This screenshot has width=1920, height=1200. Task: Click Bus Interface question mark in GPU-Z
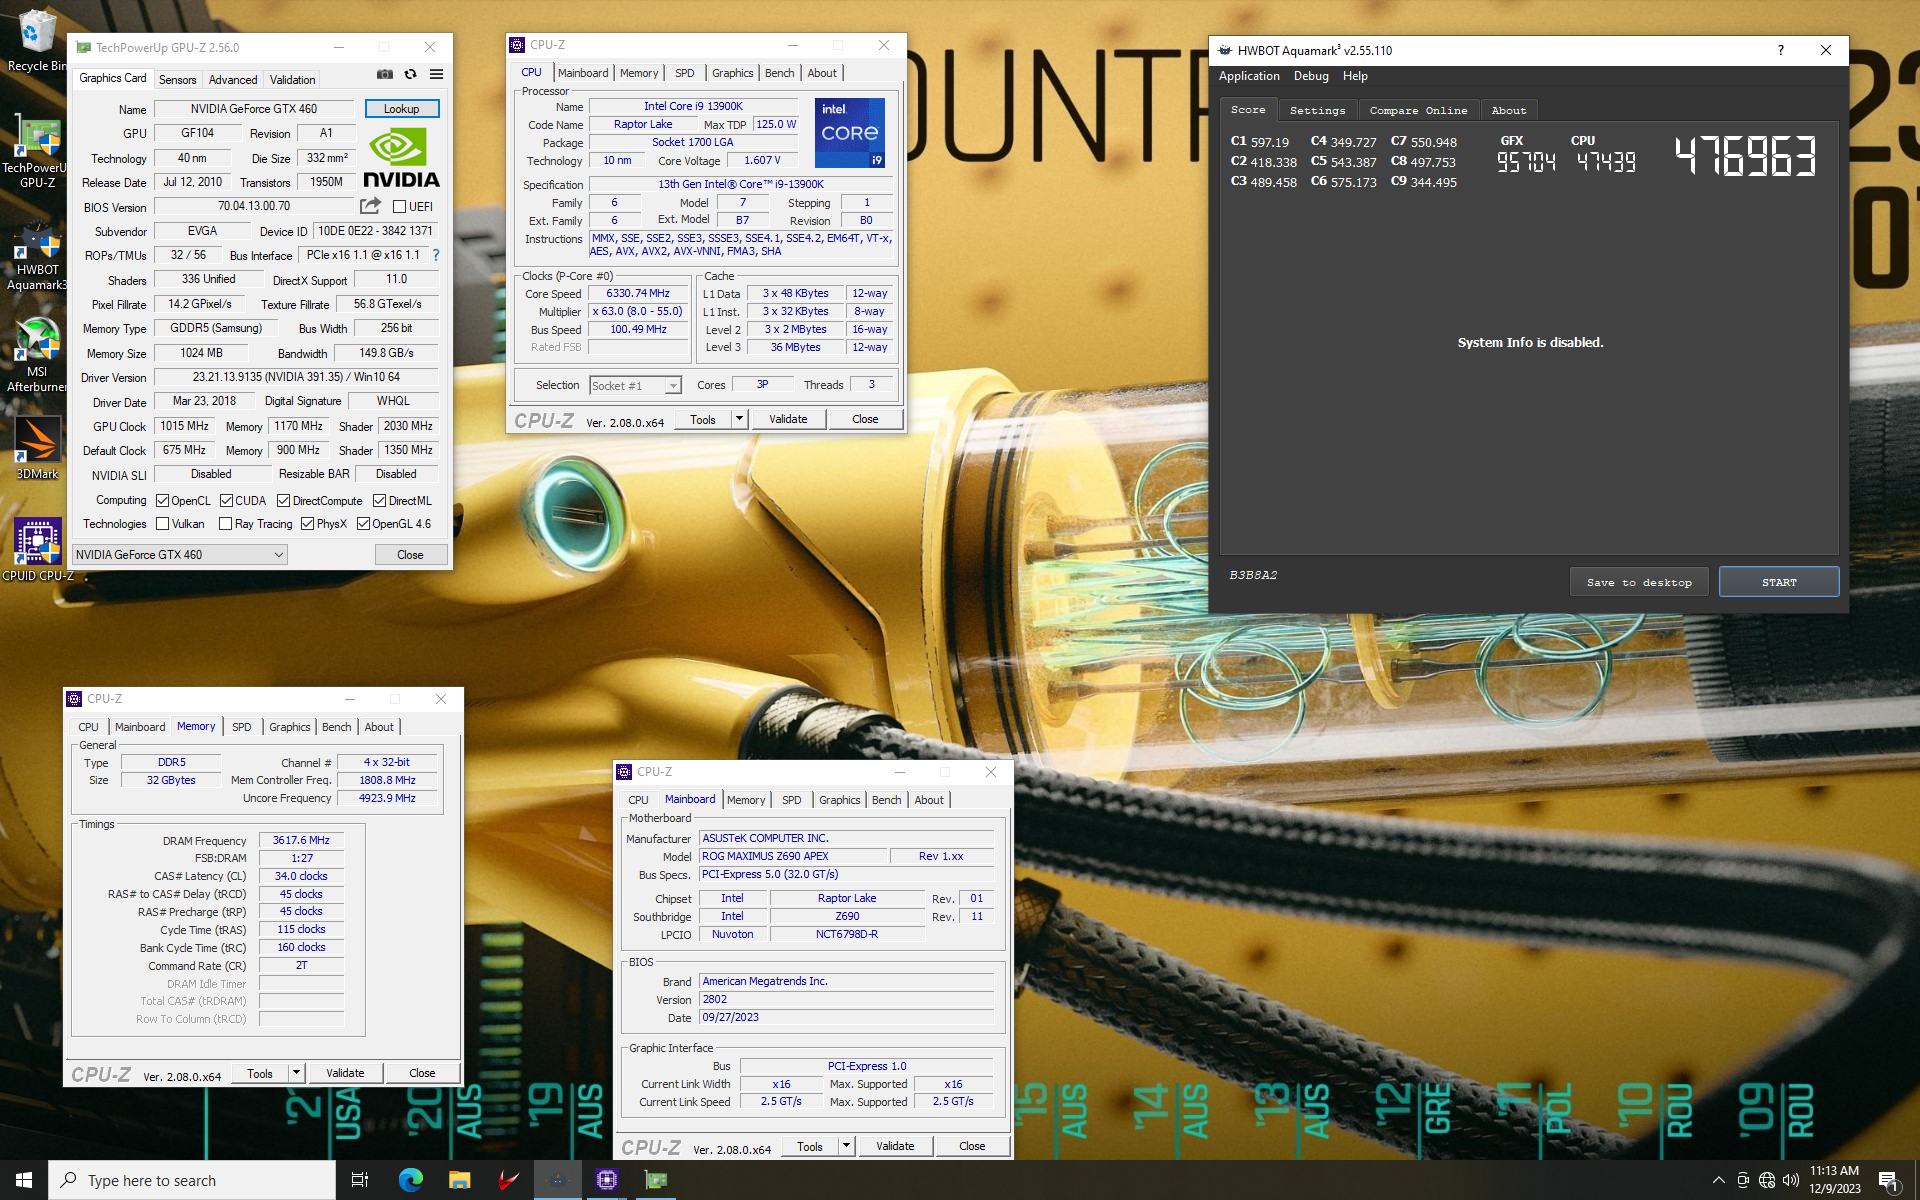(x=436, y=255)
